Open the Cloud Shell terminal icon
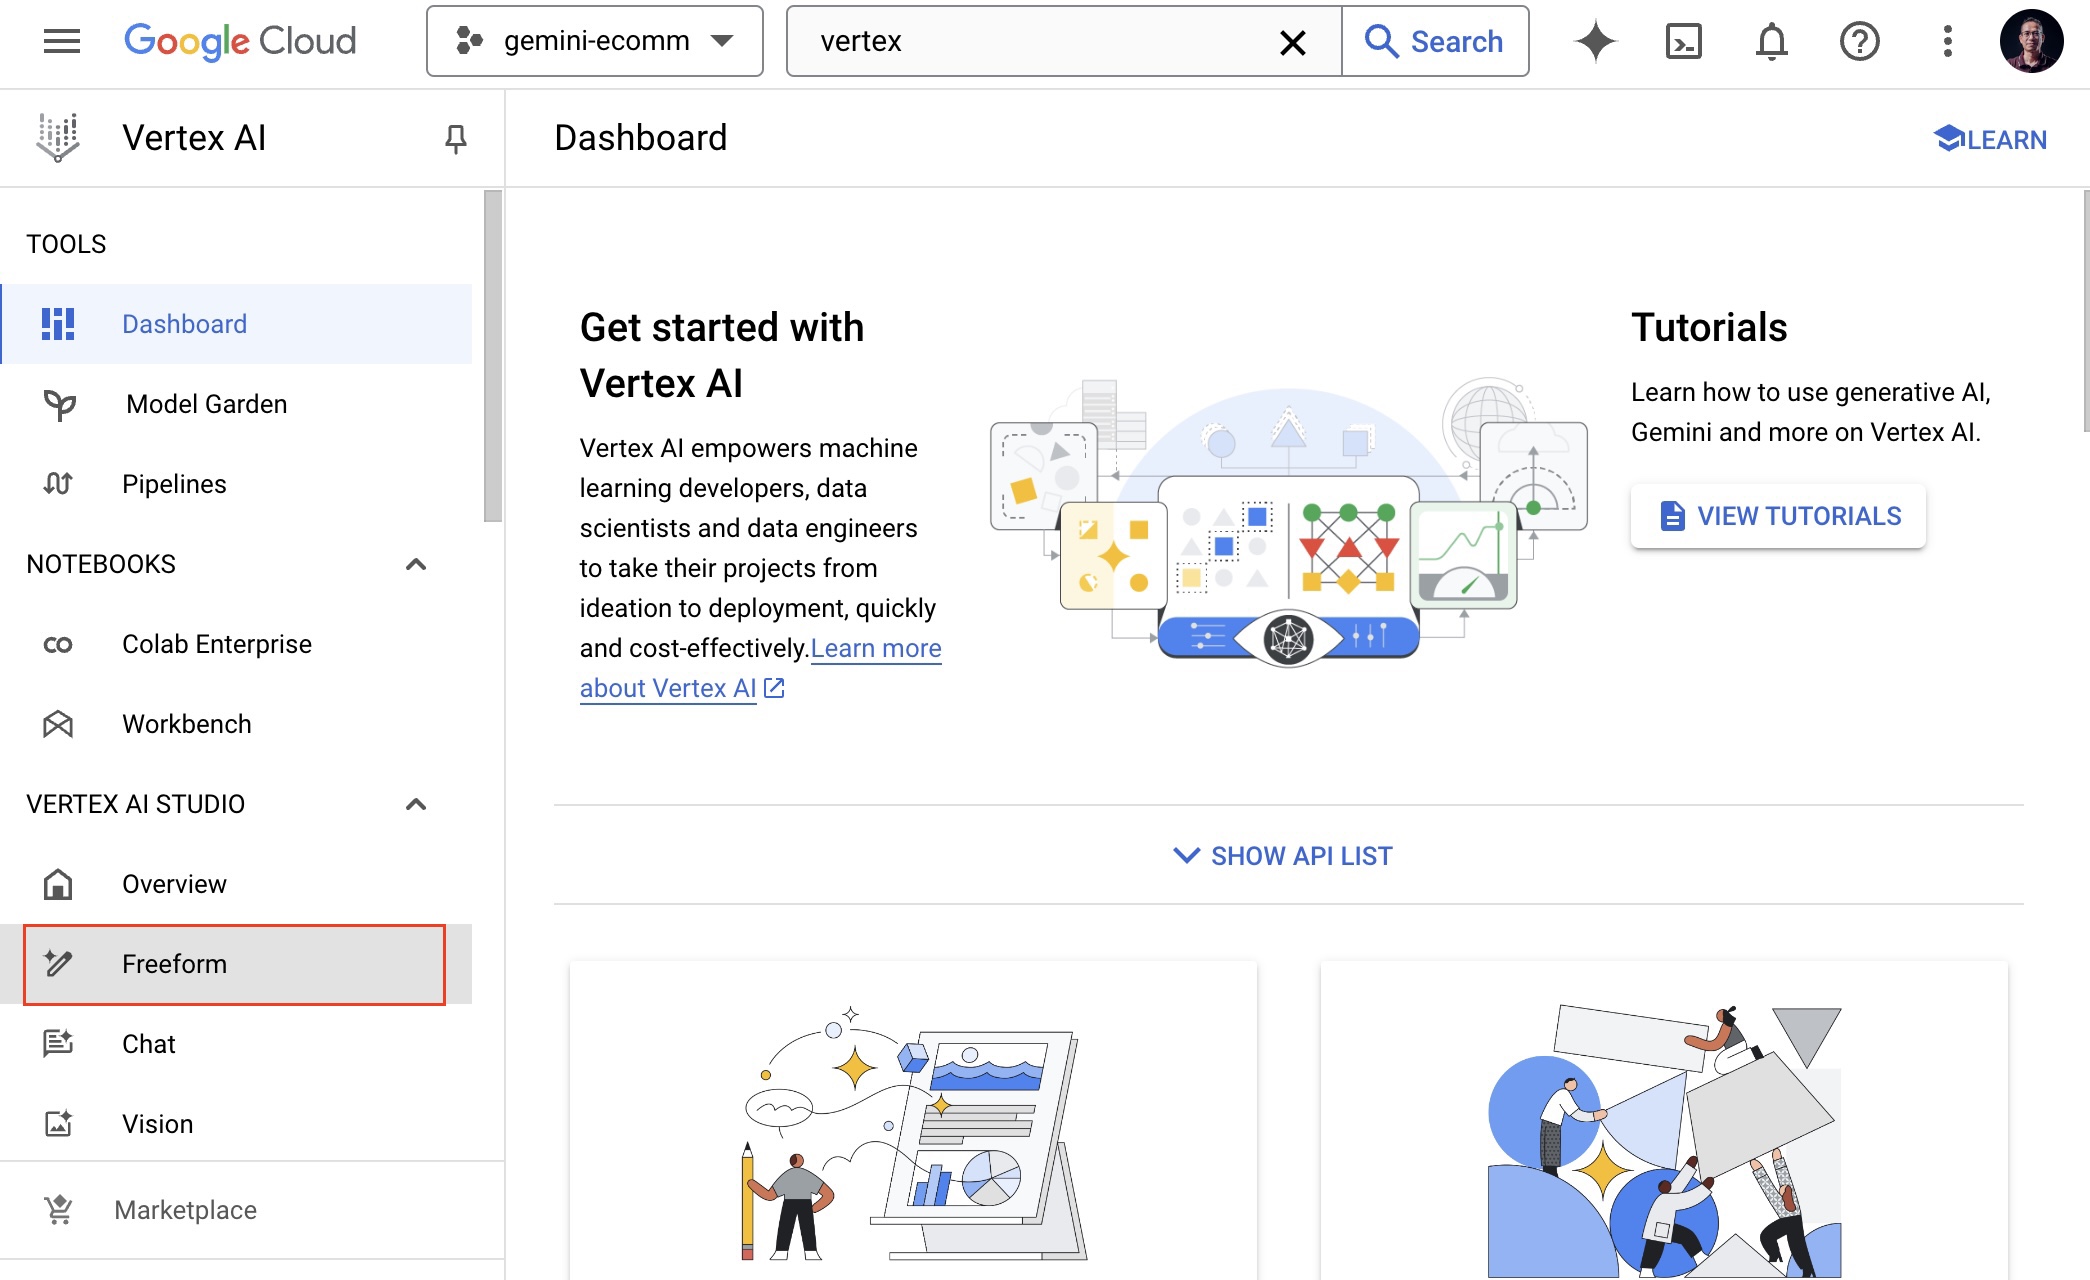This screenshot has height=1280, width=2090. pos(1683,41)
